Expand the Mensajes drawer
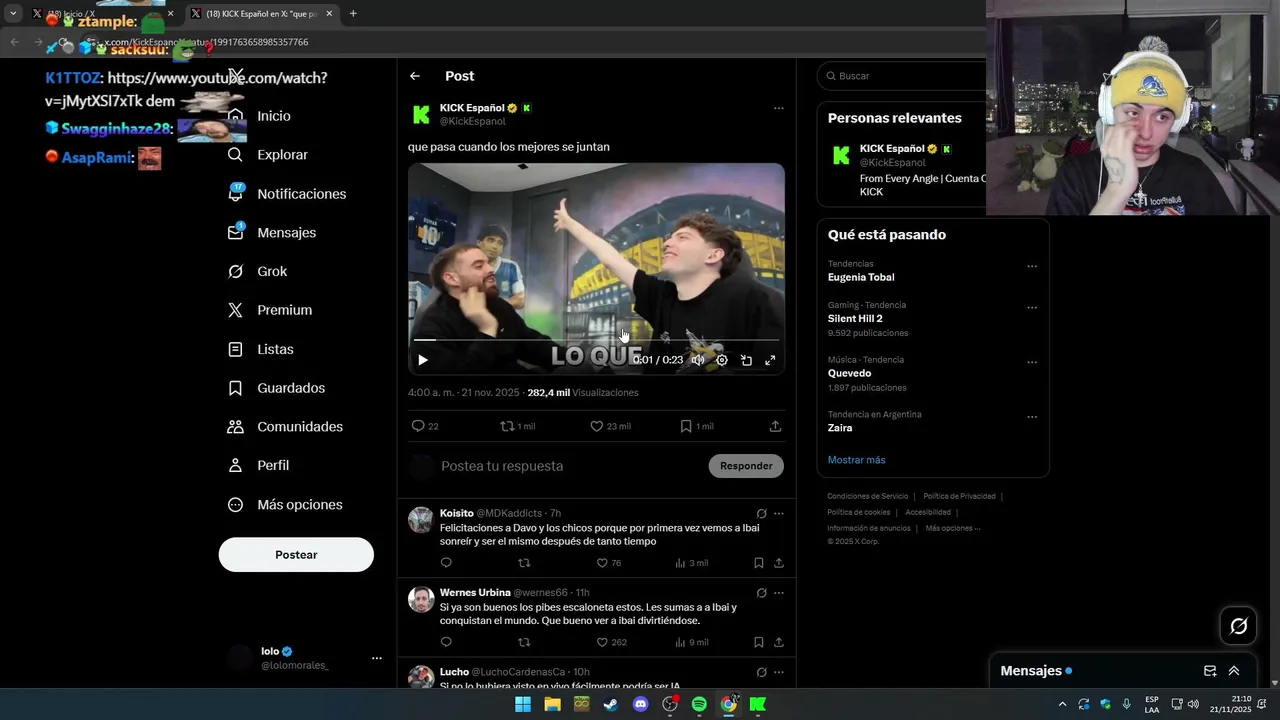The width and height of the screenshot is (1280, 720). [1234, 671]
